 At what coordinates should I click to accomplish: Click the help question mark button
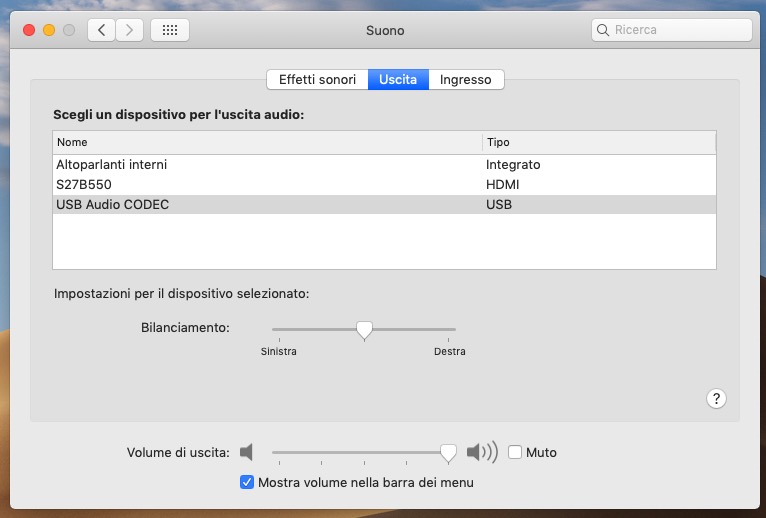pyautogui.click(x=716, y=398)
